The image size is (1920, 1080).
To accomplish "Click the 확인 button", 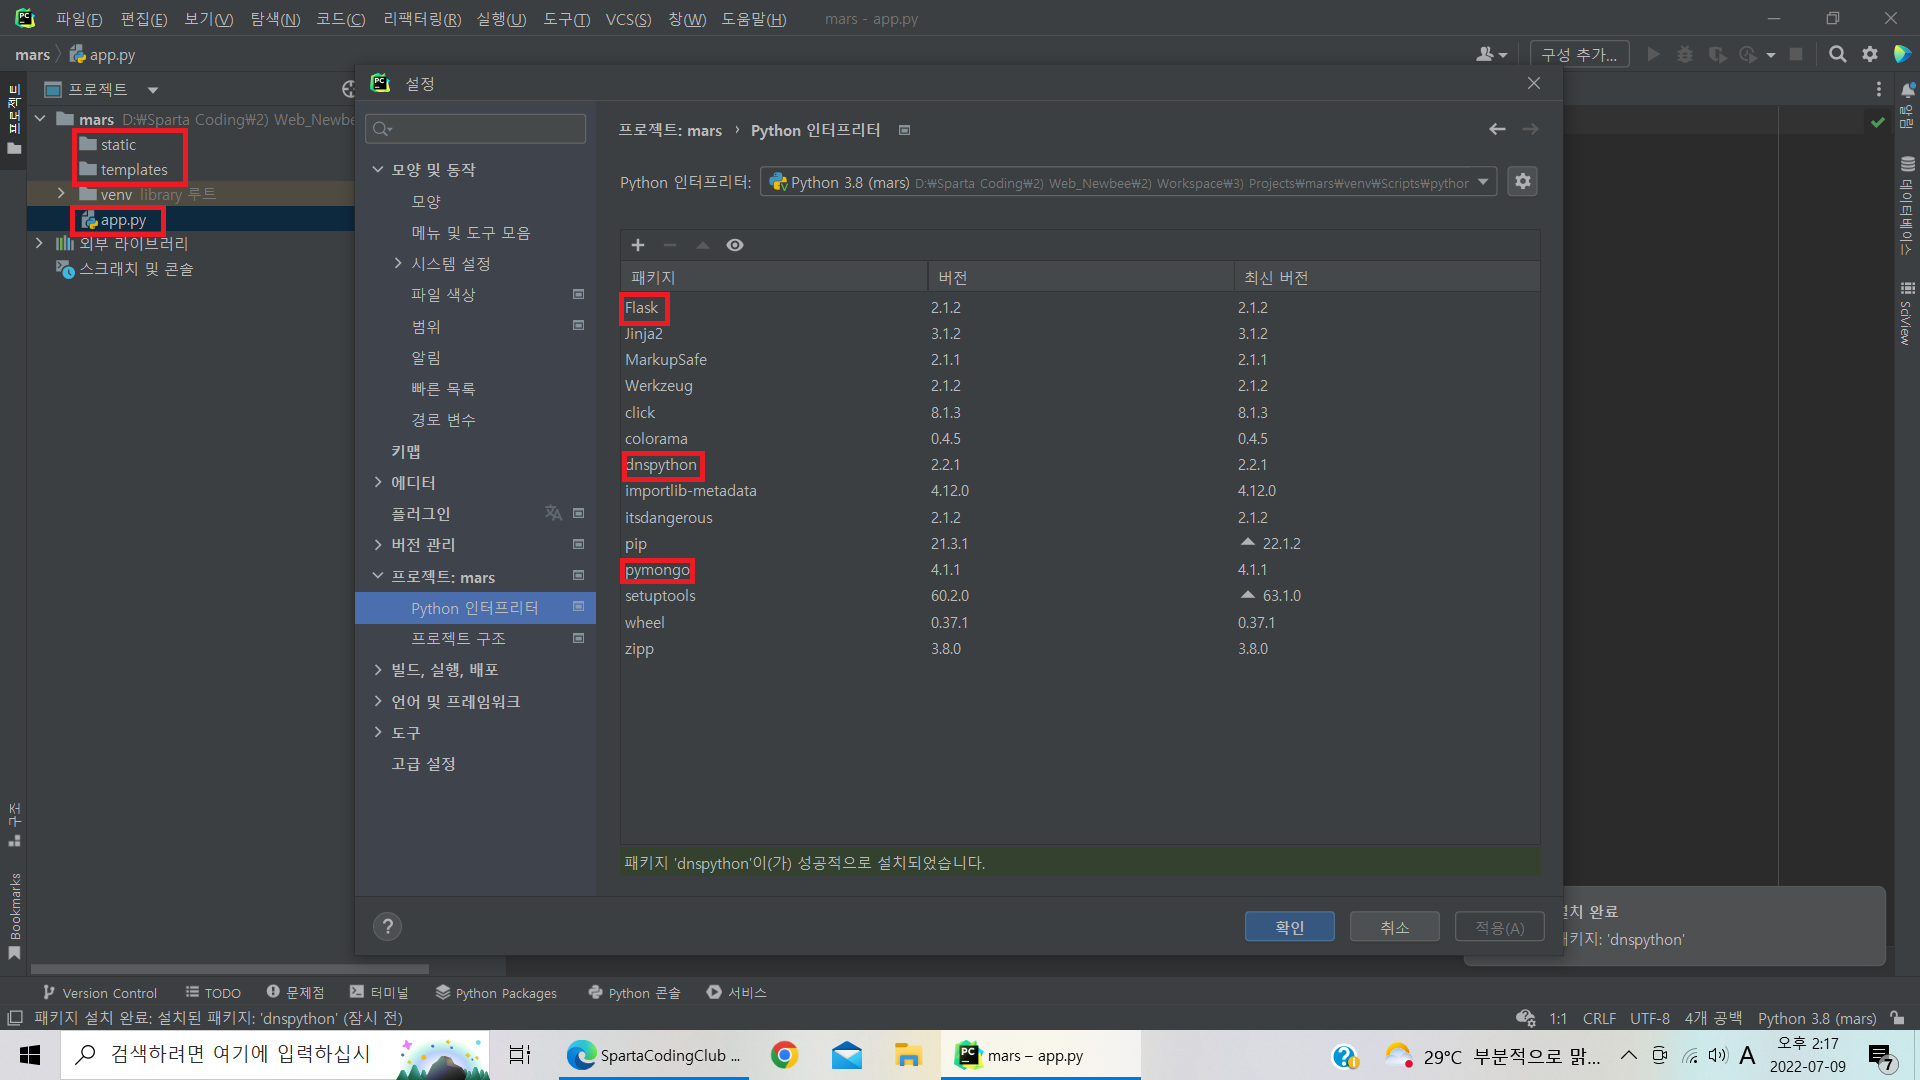I will click(x=1289, y=927).
